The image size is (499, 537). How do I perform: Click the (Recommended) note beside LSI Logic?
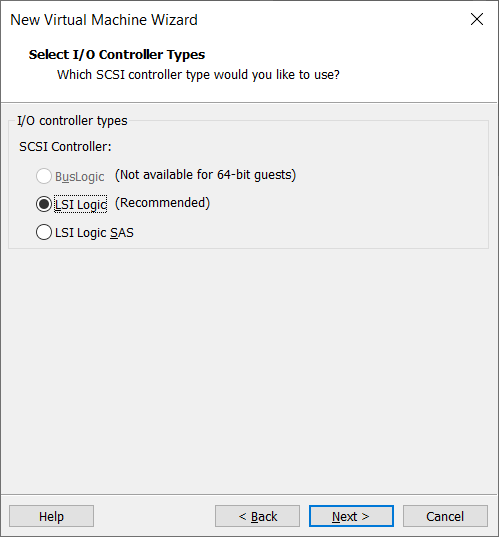click(162, 203)
